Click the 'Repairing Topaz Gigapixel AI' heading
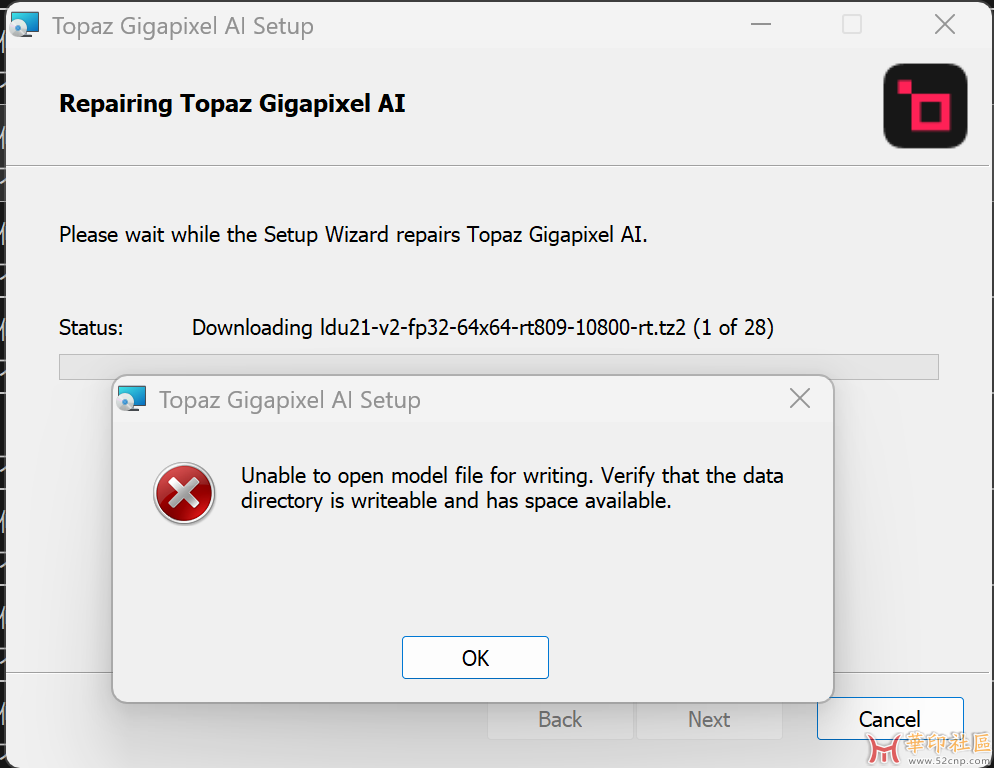 click(x=232, y=104)
